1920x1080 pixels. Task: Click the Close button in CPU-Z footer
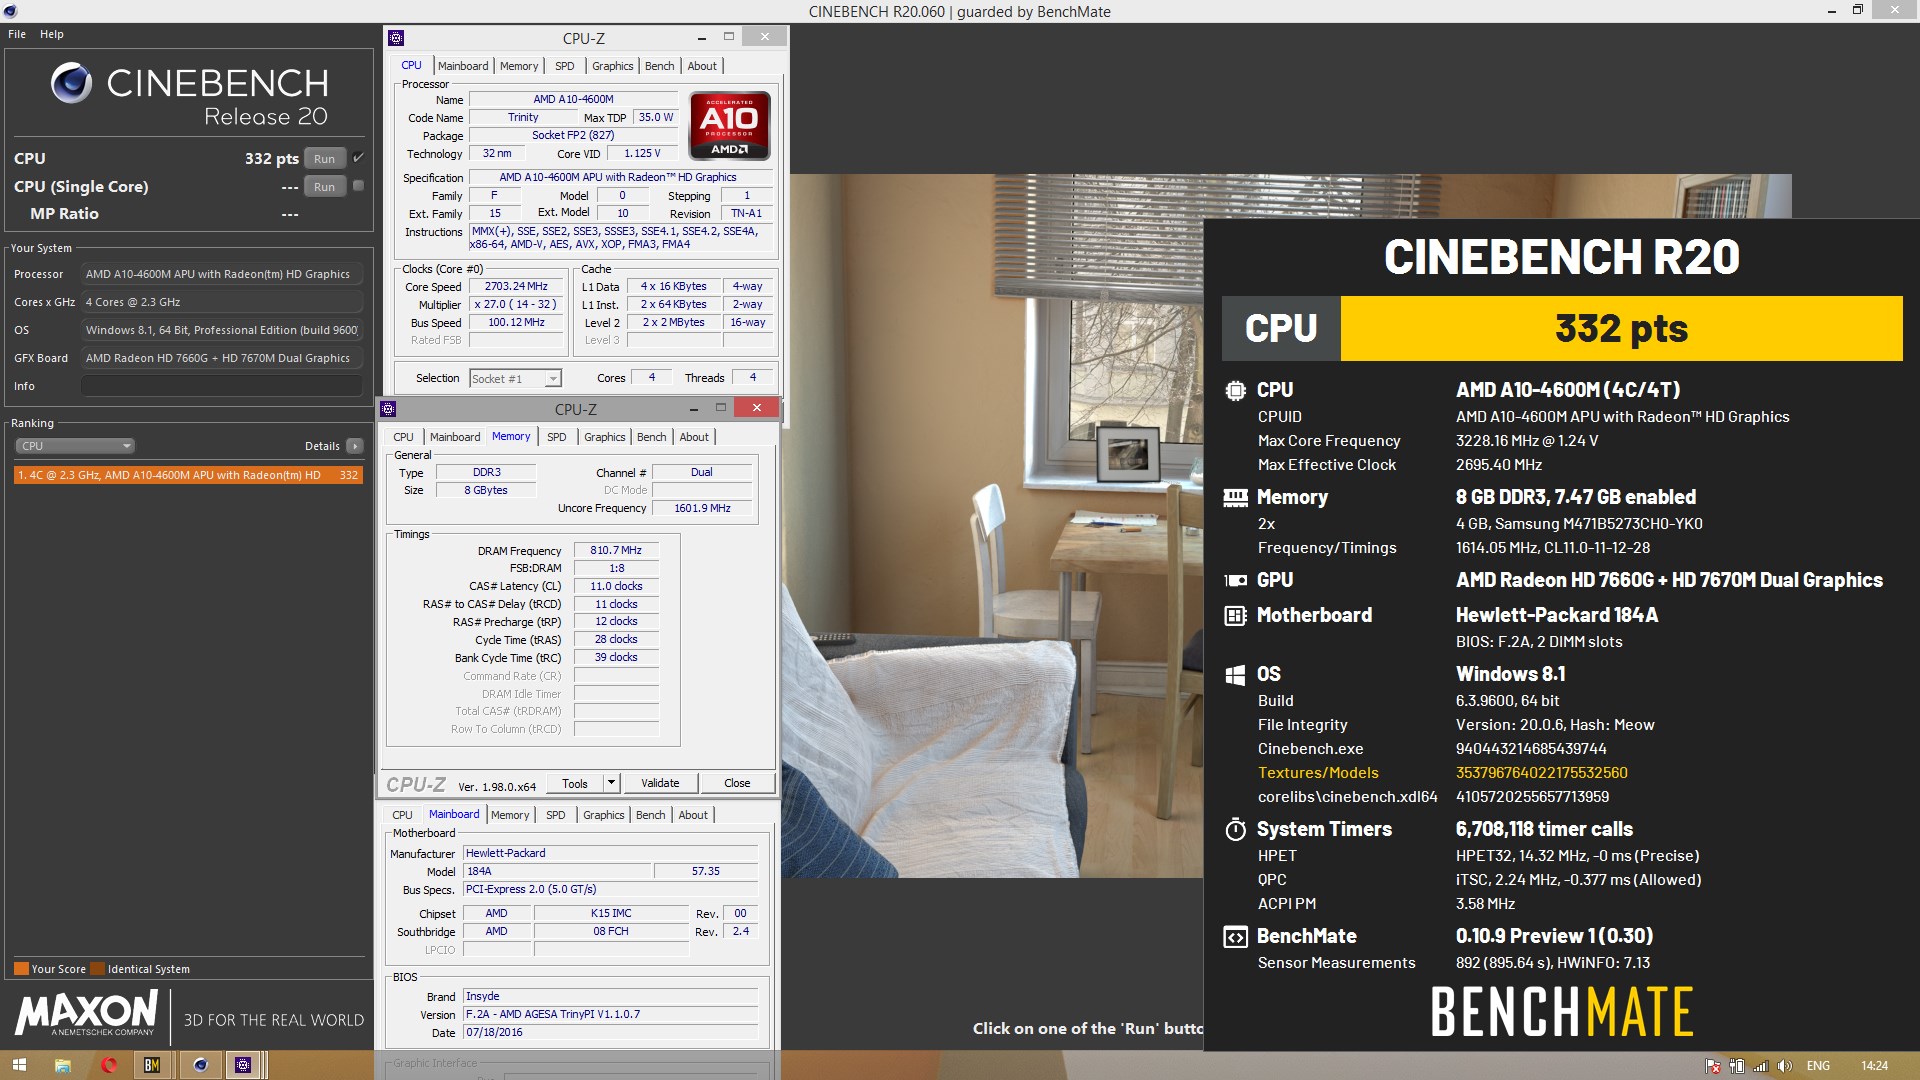737,783
